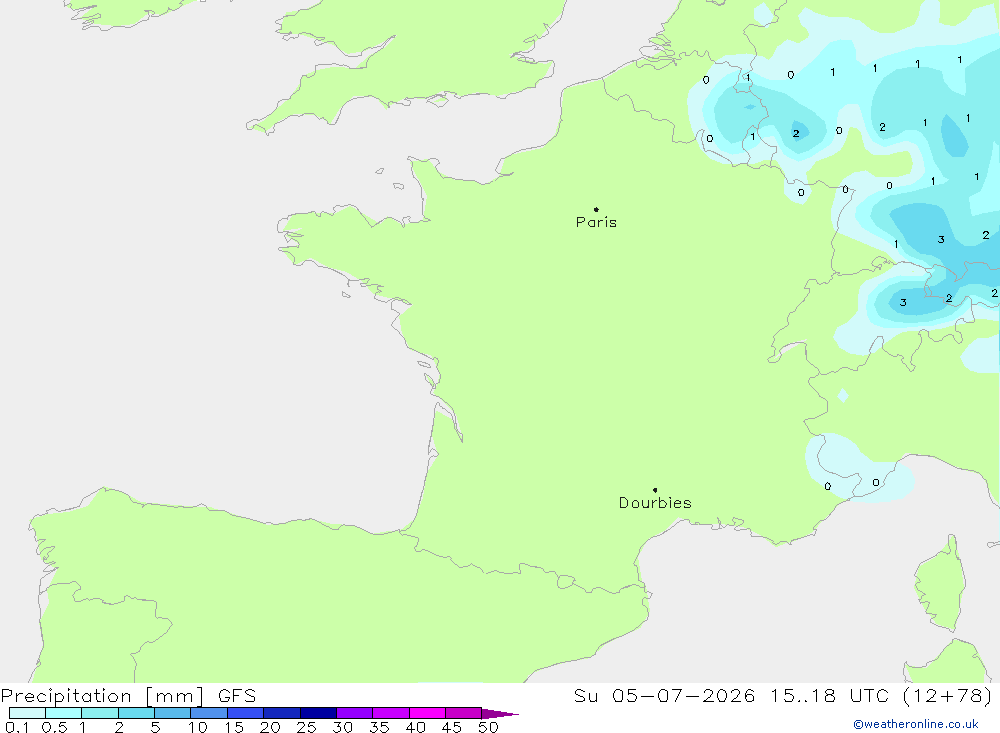Select the black dot marker above Paris
1000x733 pixels.
point(596,209)
